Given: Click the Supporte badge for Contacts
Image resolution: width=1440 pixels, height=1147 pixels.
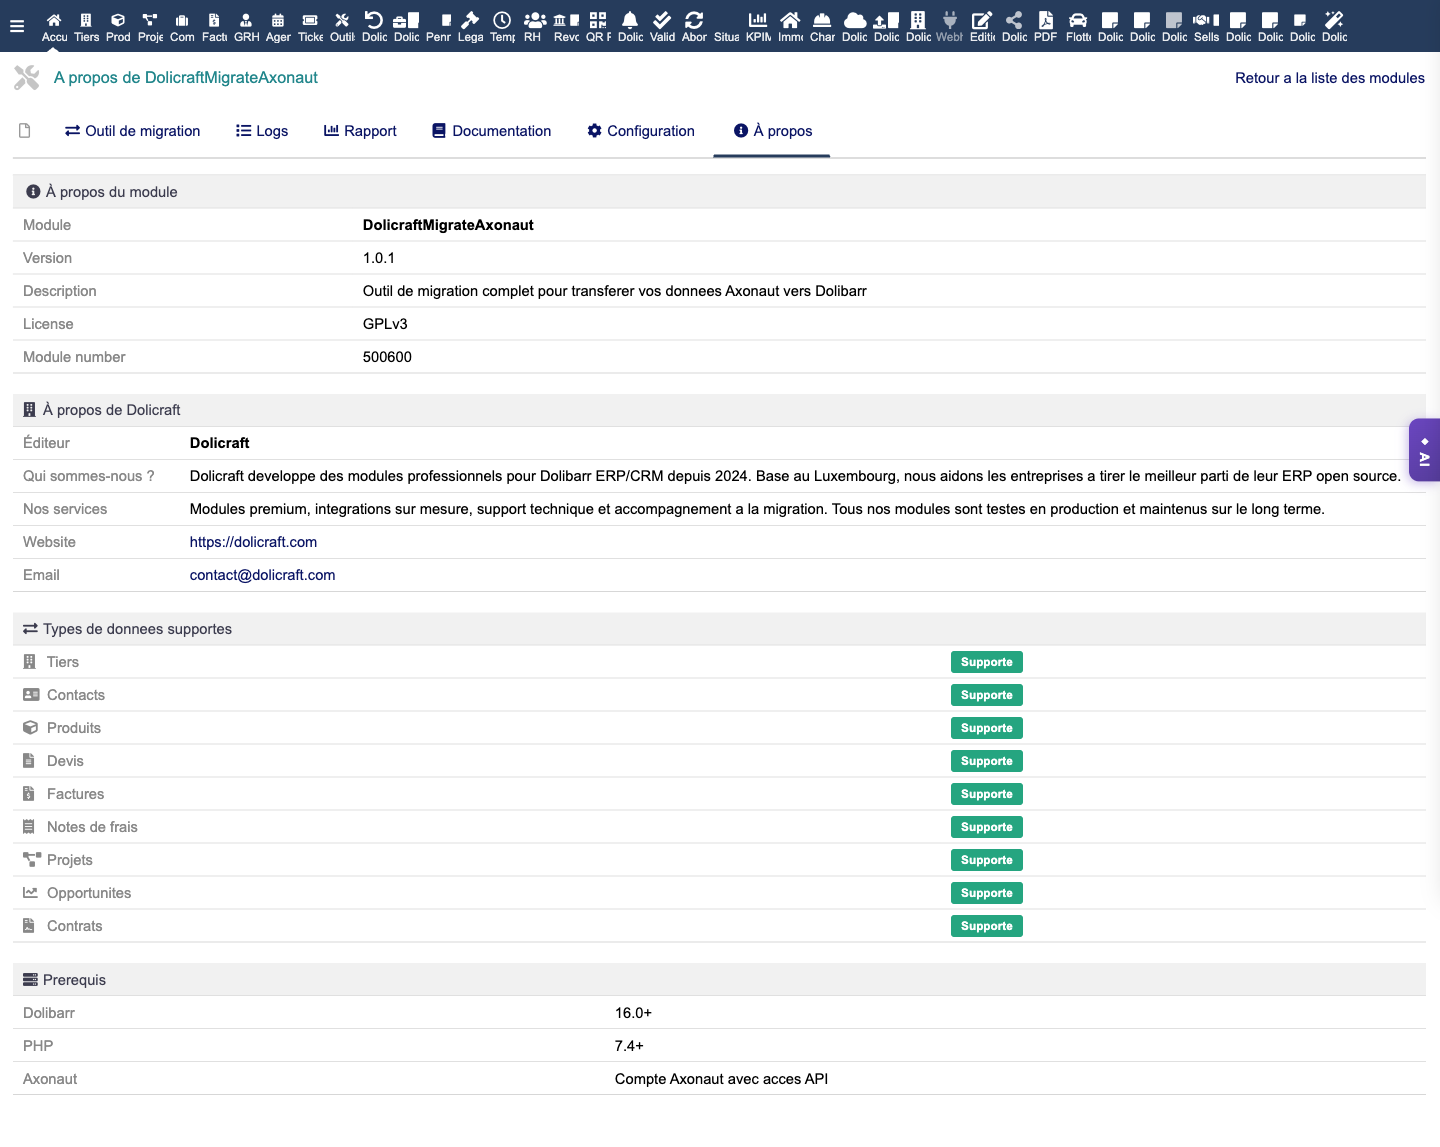Looking at the screenshot, I should (986, 695).
